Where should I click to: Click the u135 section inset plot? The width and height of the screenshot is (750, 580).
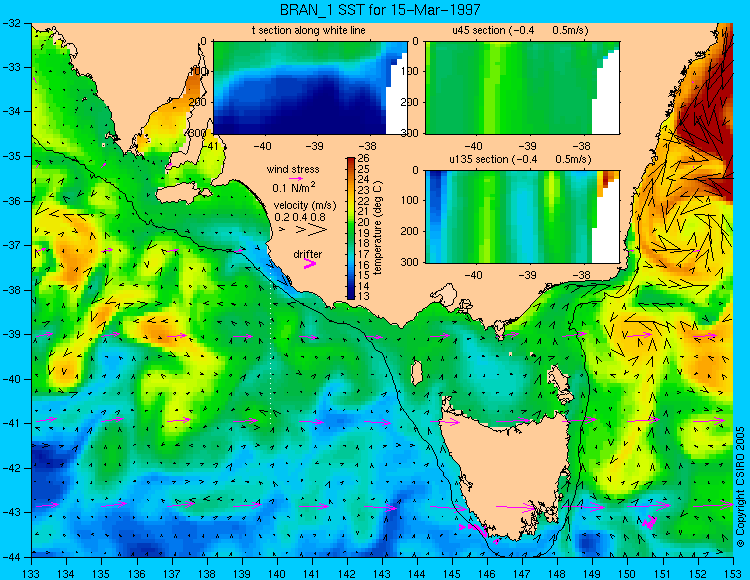coord(522,217)
